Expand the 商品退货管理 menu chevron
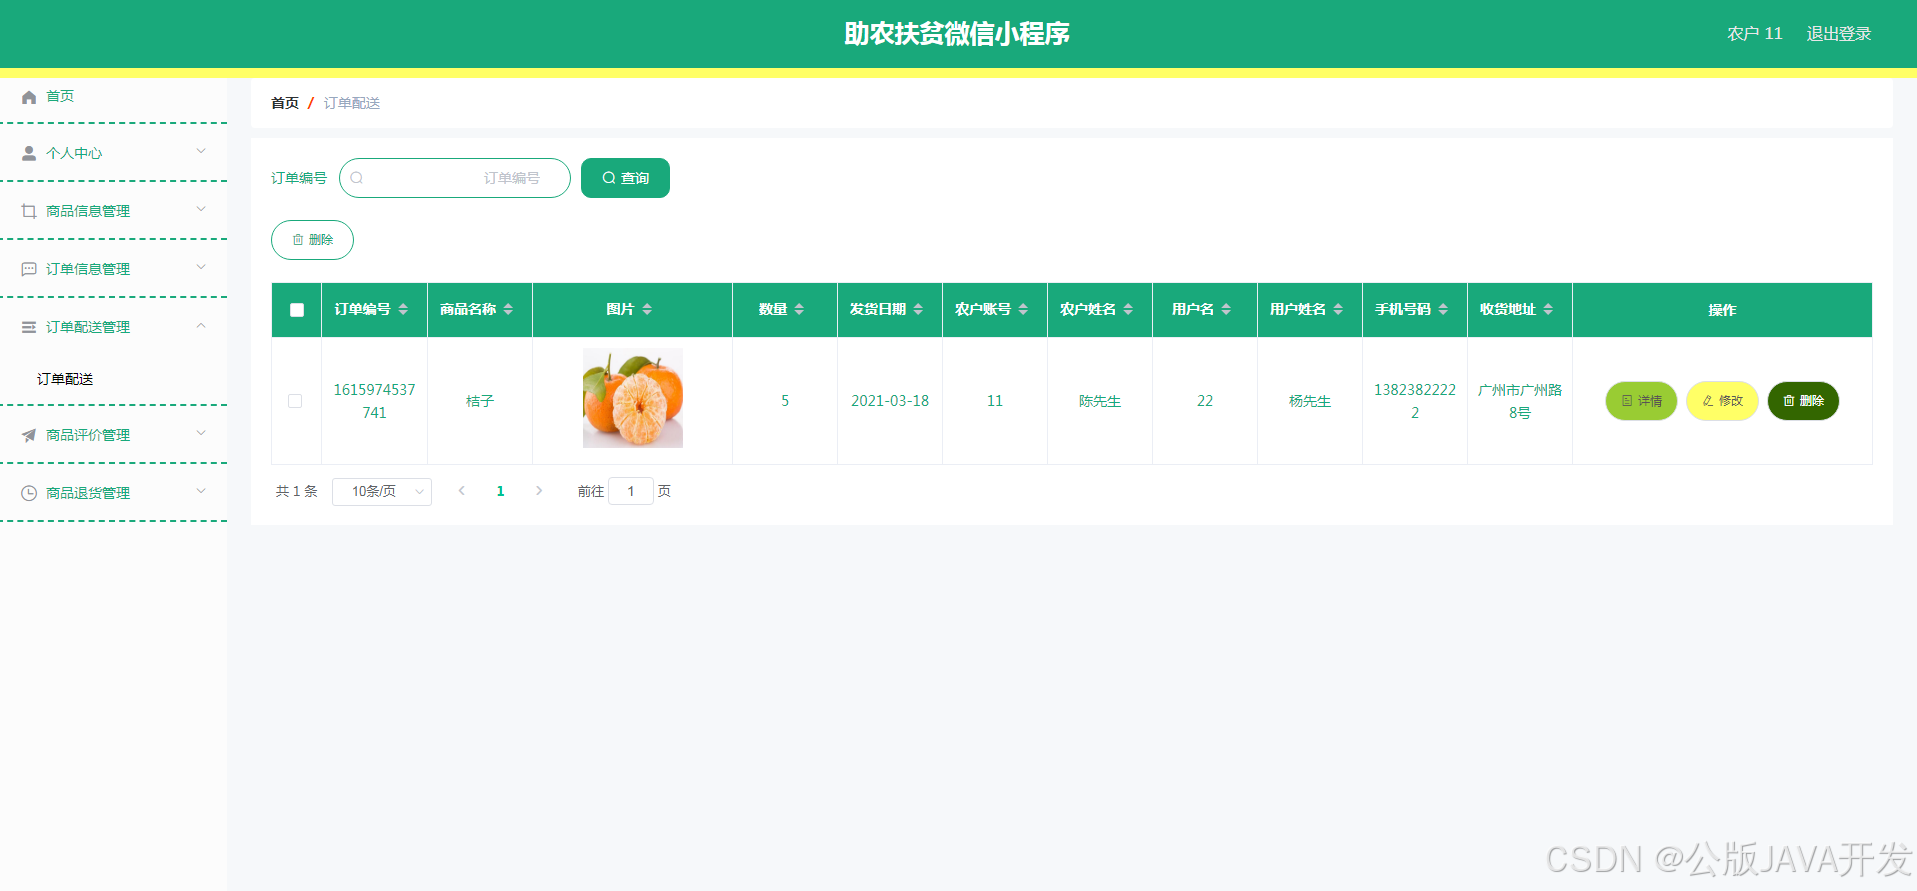Viewport: 1917px width, 891px height. coord(201,492)
